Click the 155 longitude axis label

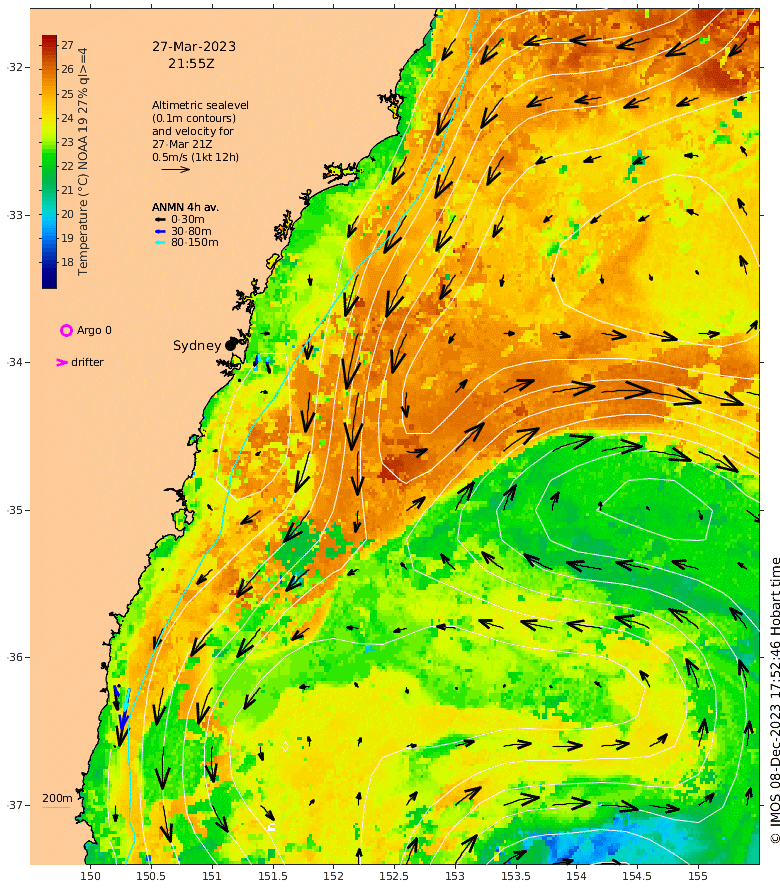[698, 876]
